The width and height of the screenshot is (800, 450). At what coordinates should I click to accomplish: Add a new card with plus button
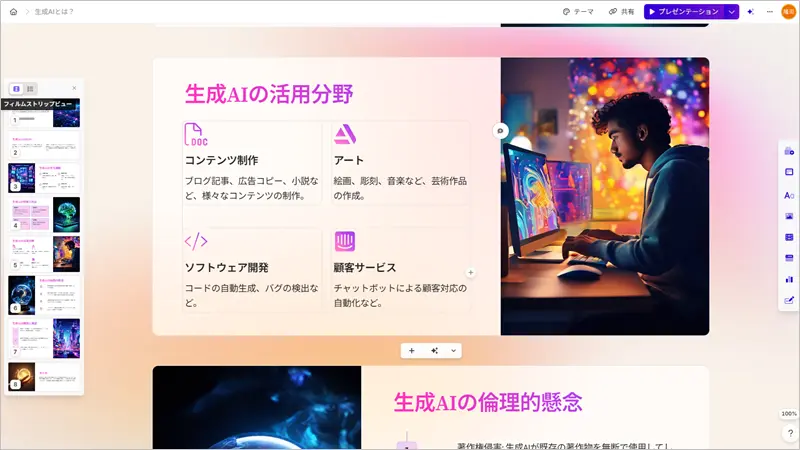pyautogui.click(x=411, y=351)
